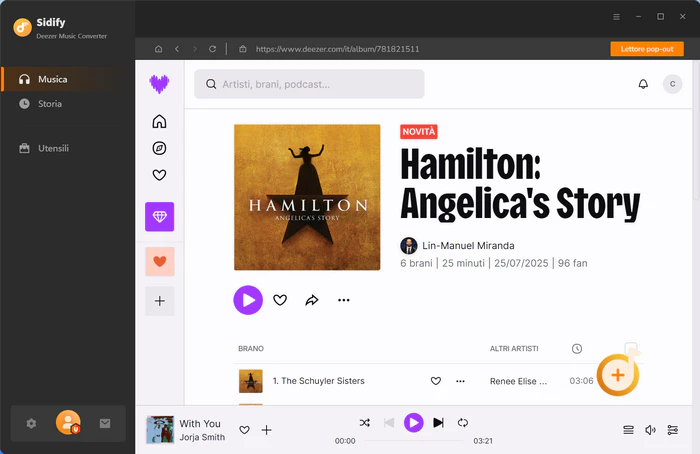The image size is (700, 454).
Task: Click the Deezer heart logo
Action: [x=159, y=84]
